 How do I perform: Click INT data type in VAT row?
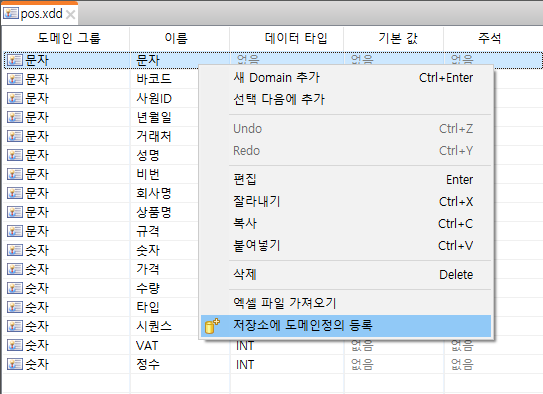[245, 346]
